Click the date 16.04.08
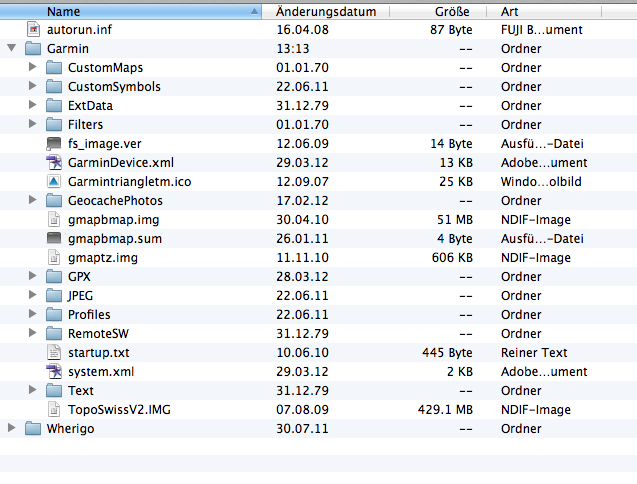The width and height of the screenshot is (637, 484). (302, 30)
